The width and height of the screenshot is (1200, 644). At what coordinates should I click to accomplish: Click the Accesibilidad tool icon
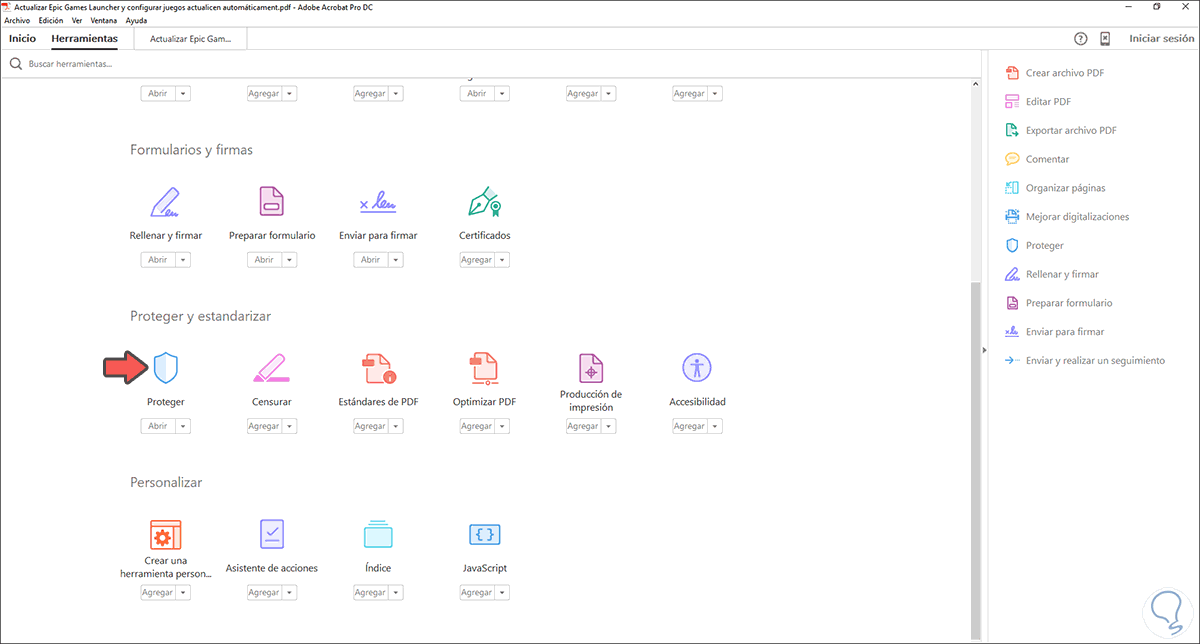697,368
